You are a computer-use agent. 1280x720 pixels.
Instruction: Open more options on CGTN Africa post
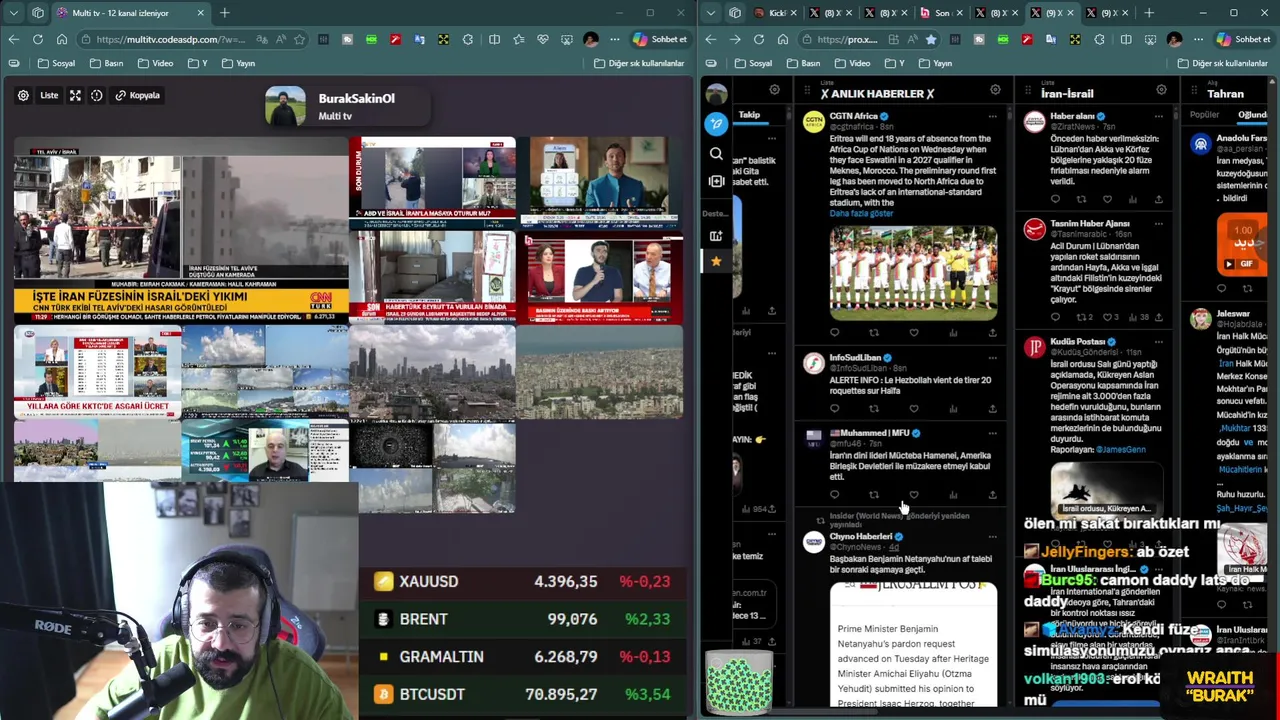992,116
